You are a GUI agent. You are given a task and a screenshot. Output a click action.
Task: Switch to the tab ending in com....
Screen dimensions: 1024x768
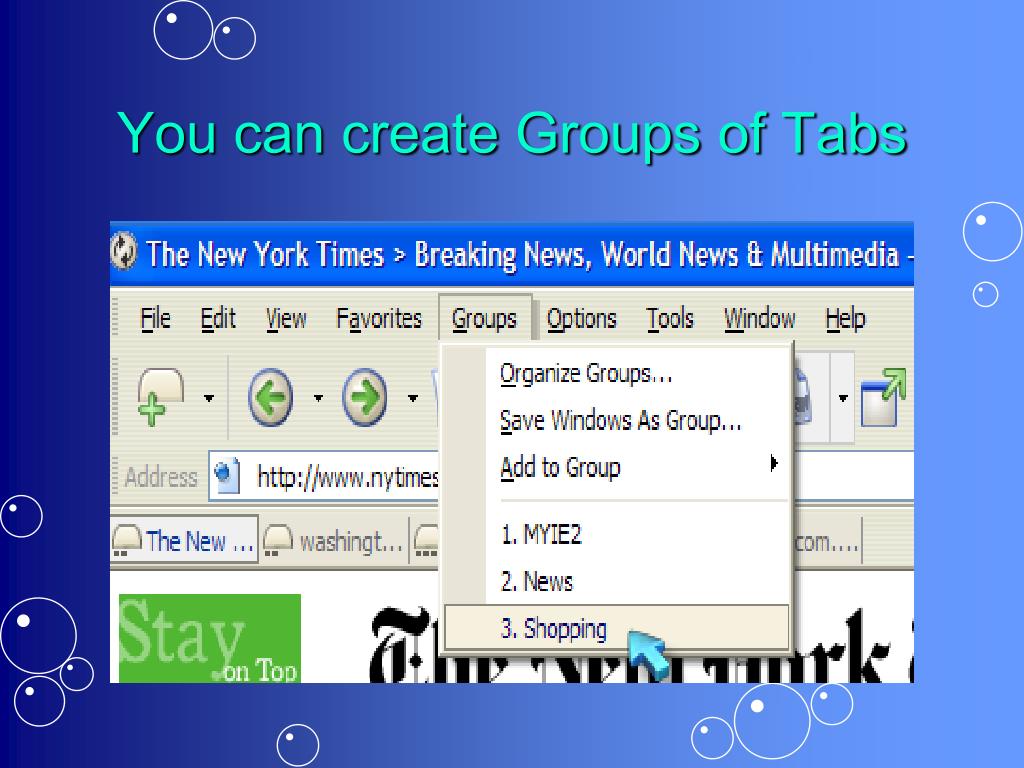click(827, 541)
